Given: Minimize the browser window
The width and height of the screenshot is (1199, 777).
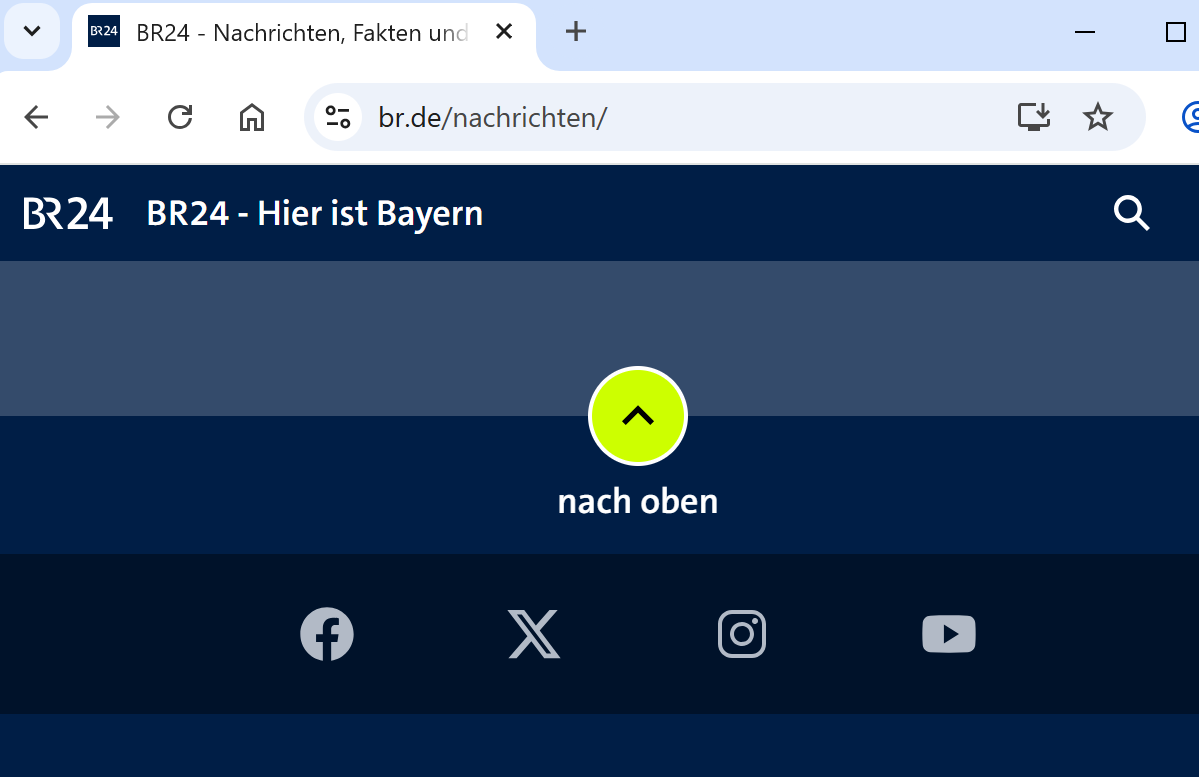Looking at the screenshot, I should tap(1085, 32).
